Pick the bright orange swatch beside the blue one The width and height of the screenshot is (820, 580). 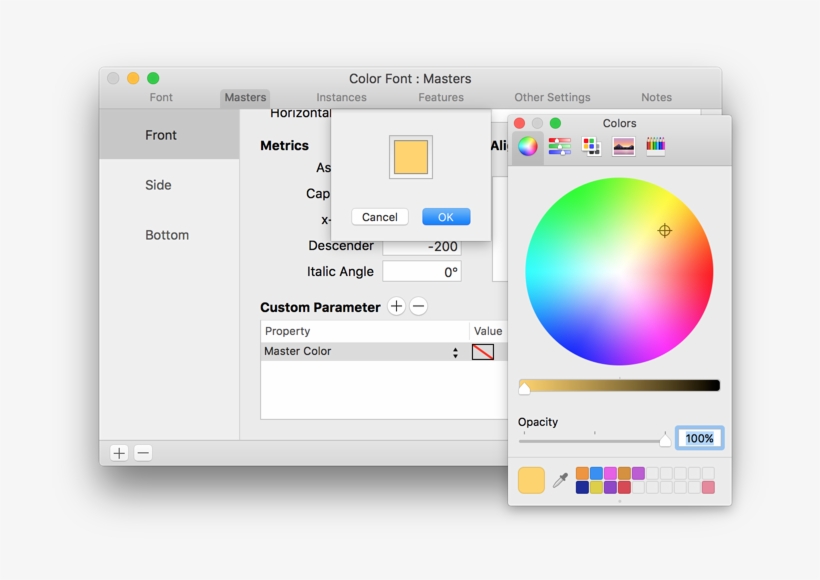582,473
